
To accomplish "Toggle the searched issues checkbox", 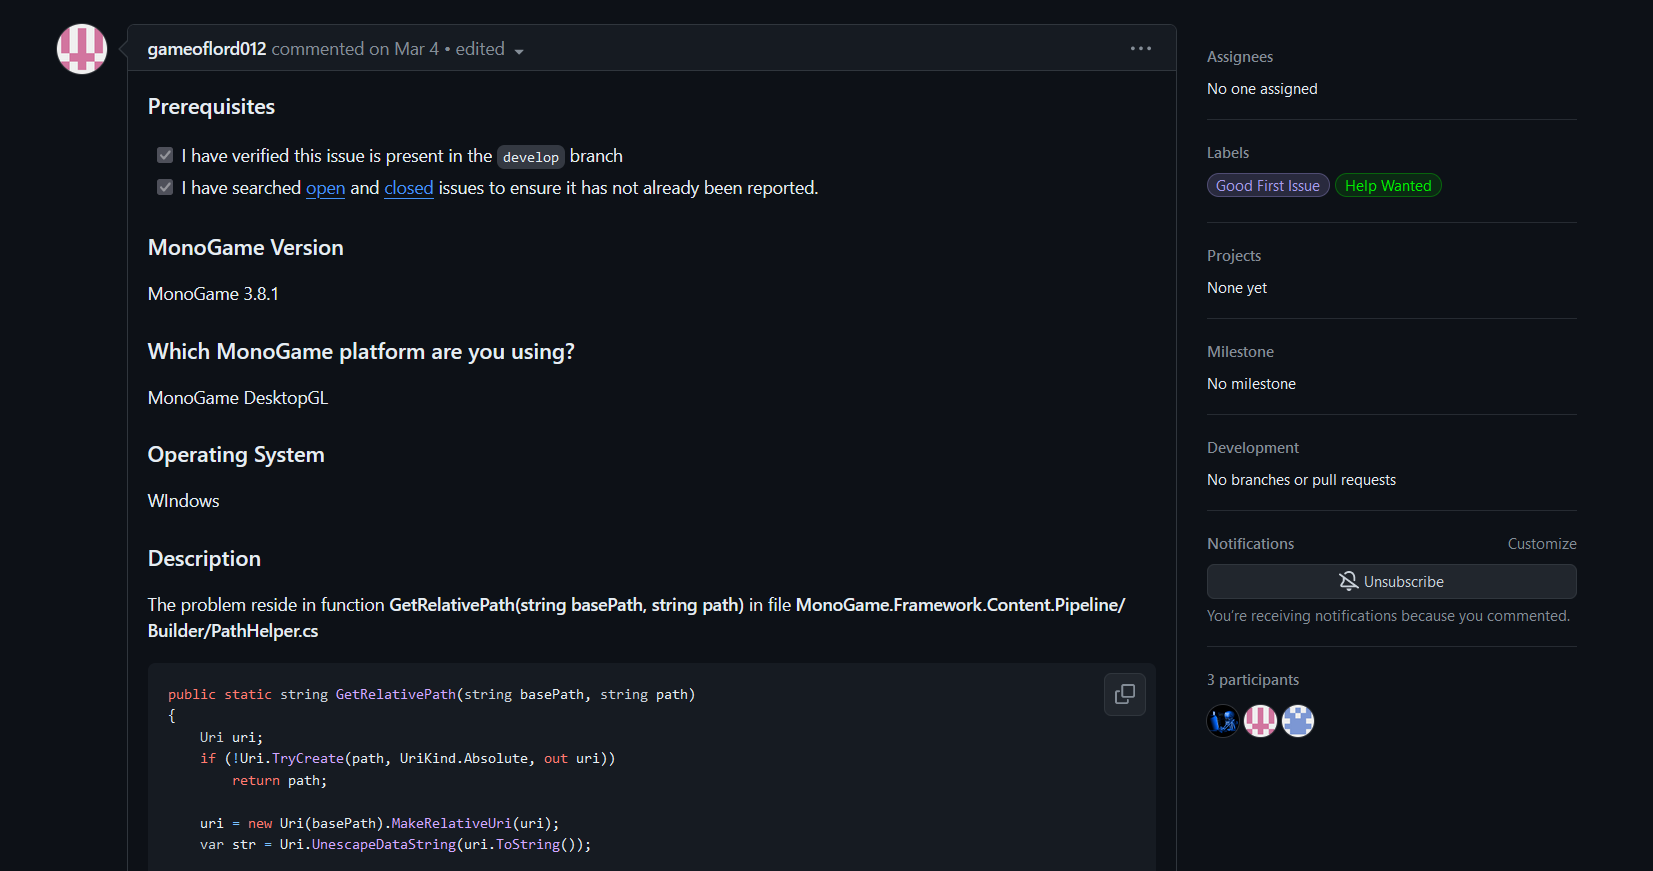I will point(165,187).
